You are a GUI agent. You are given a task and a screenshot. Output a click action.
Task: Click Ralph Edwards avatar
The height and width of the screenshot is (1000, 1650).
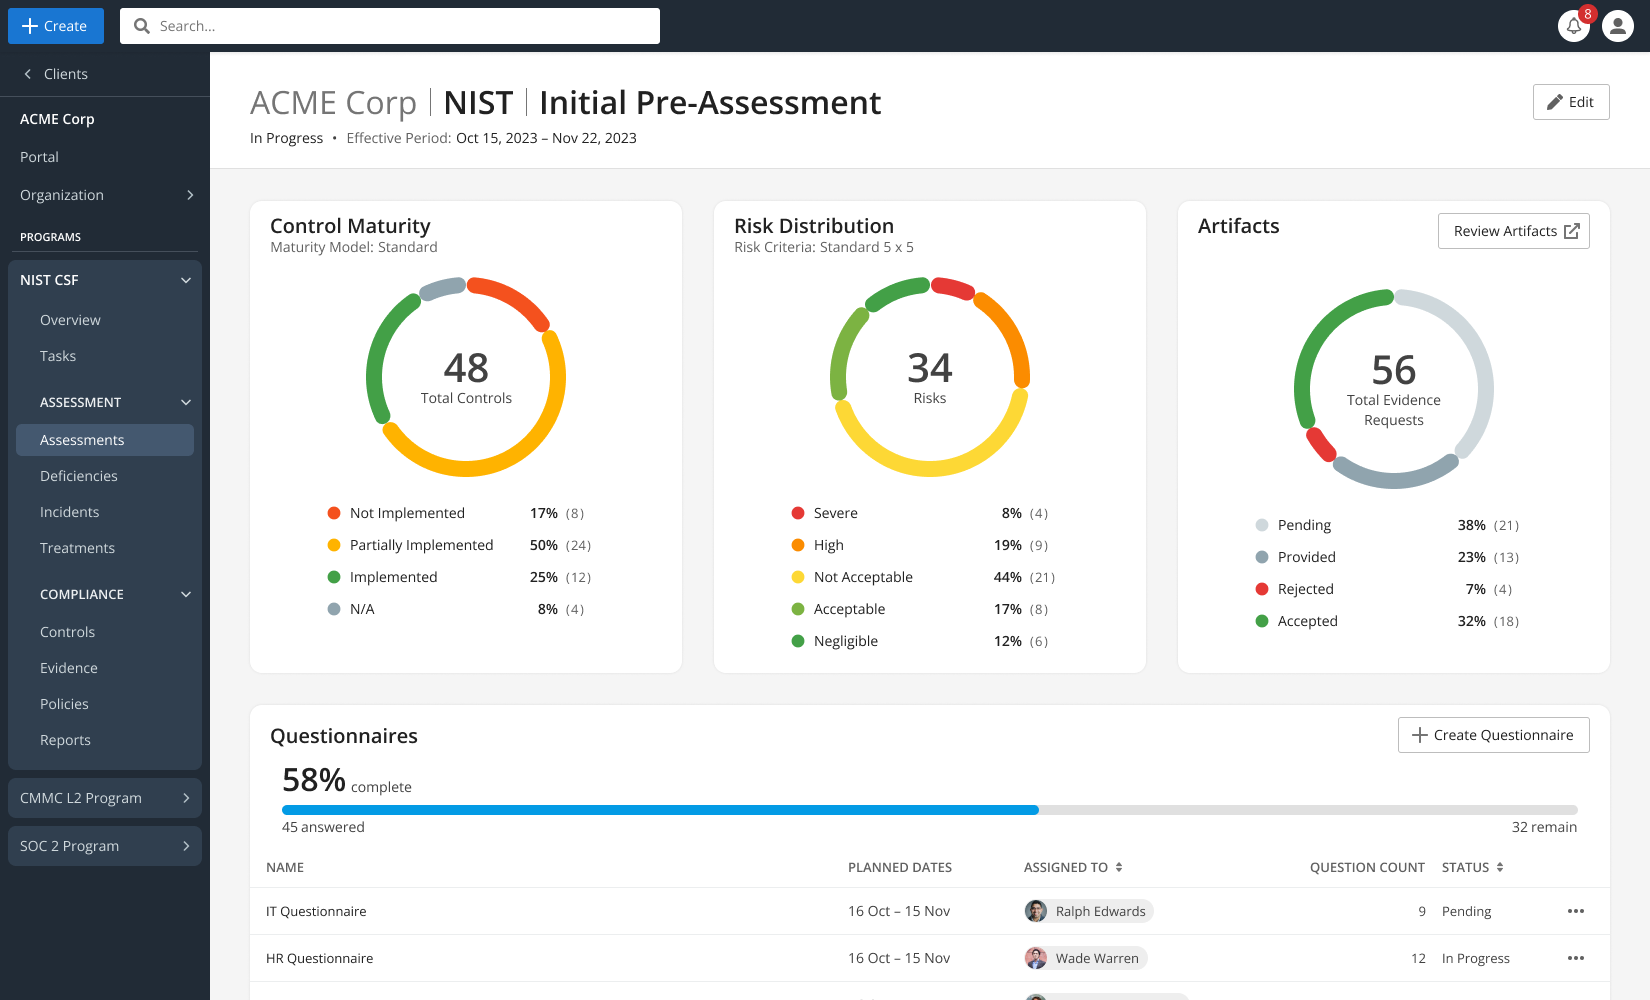1036,911
